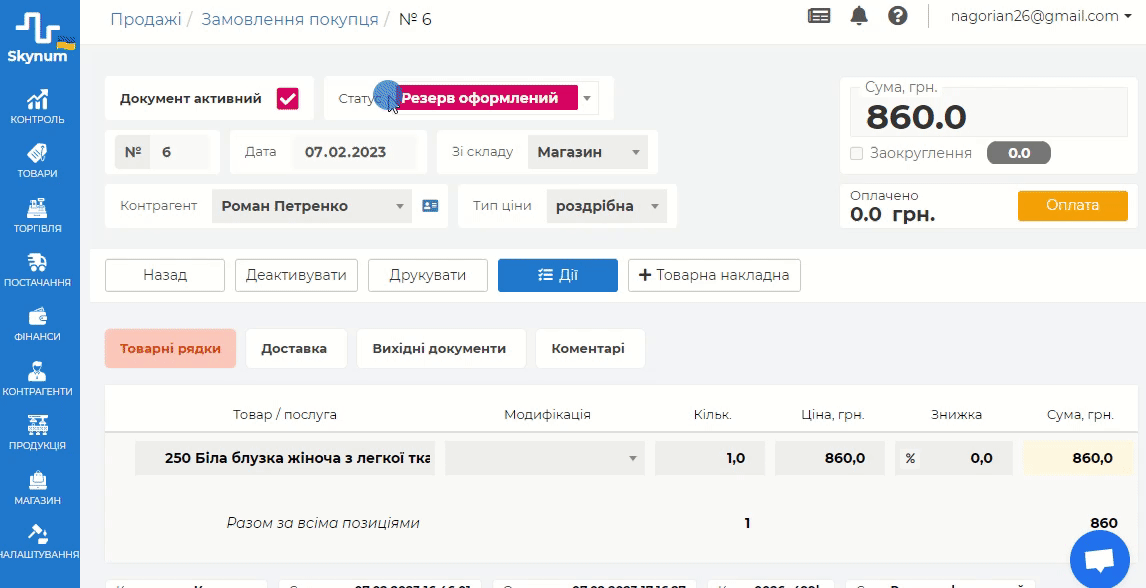1146x588 pixels.
Task: Open the help question mark icon
Action: point(898,16)
